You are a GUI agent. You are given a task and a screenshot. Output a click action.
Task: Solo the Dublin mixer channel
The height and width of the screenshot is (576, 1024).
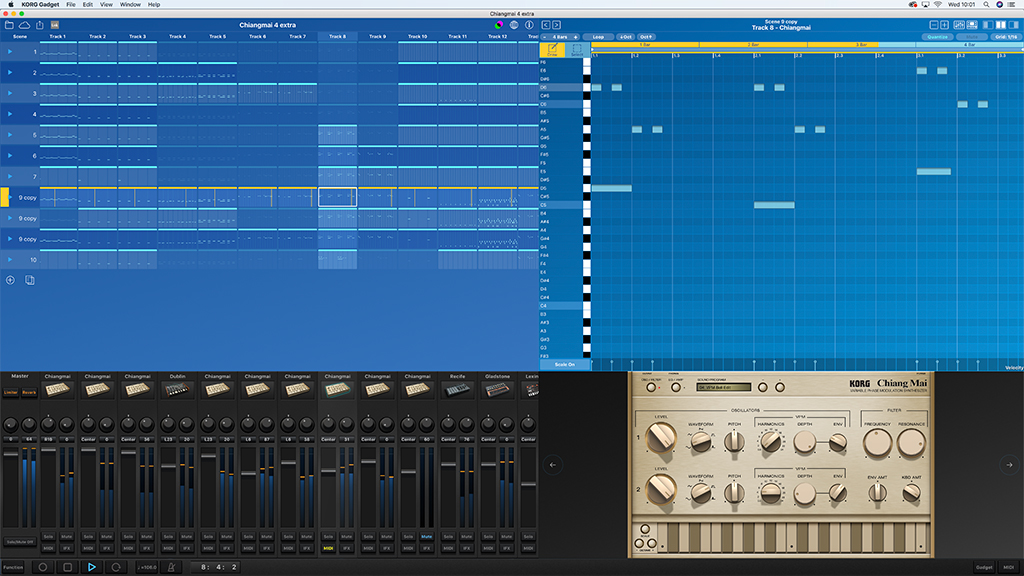click(168, 537)
